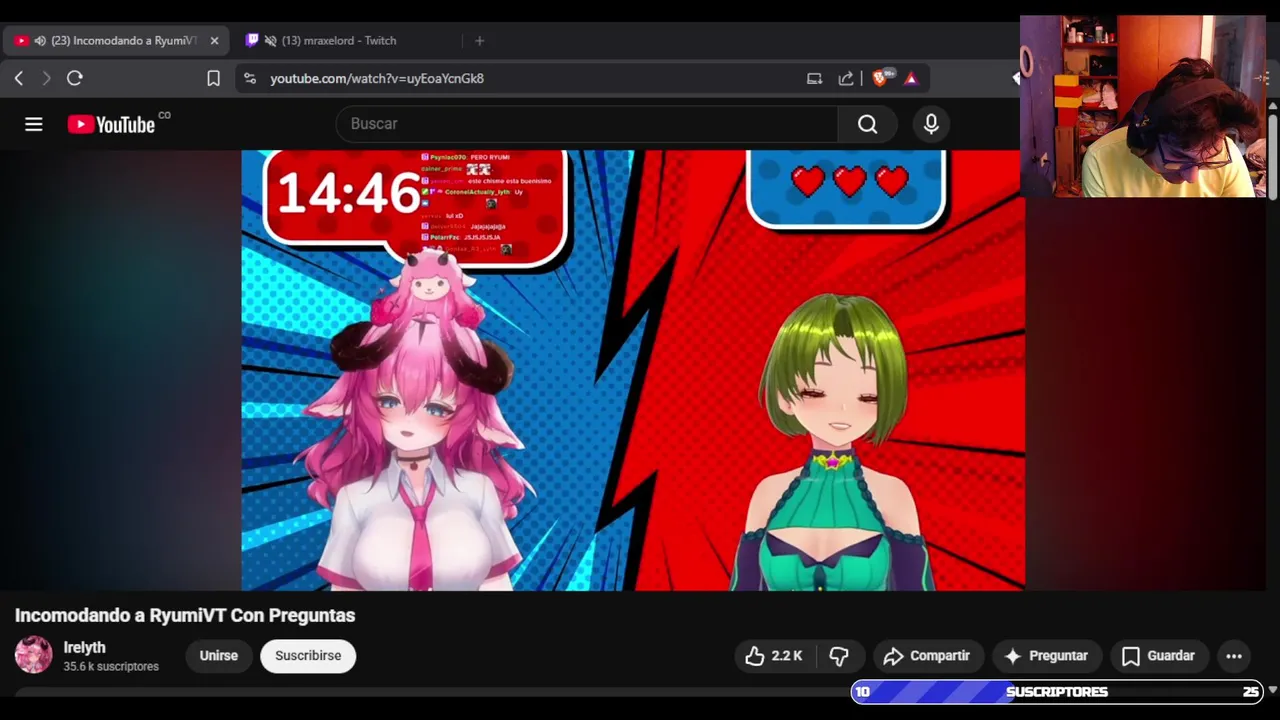
Task: Open the three-dot more actions menu
Action: (1234, 656)
